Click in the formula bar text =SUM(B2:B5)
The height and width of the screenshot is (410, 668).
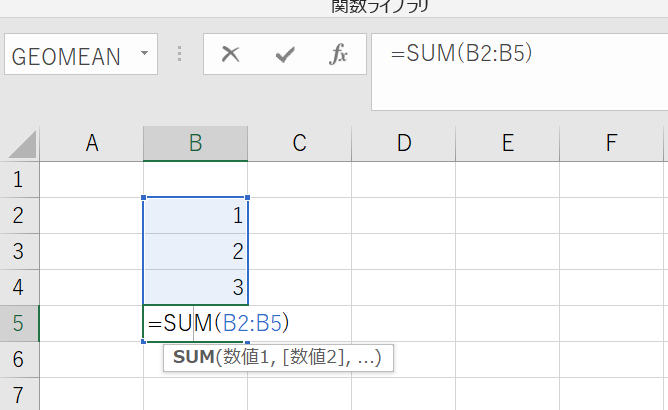click(460, 54)
